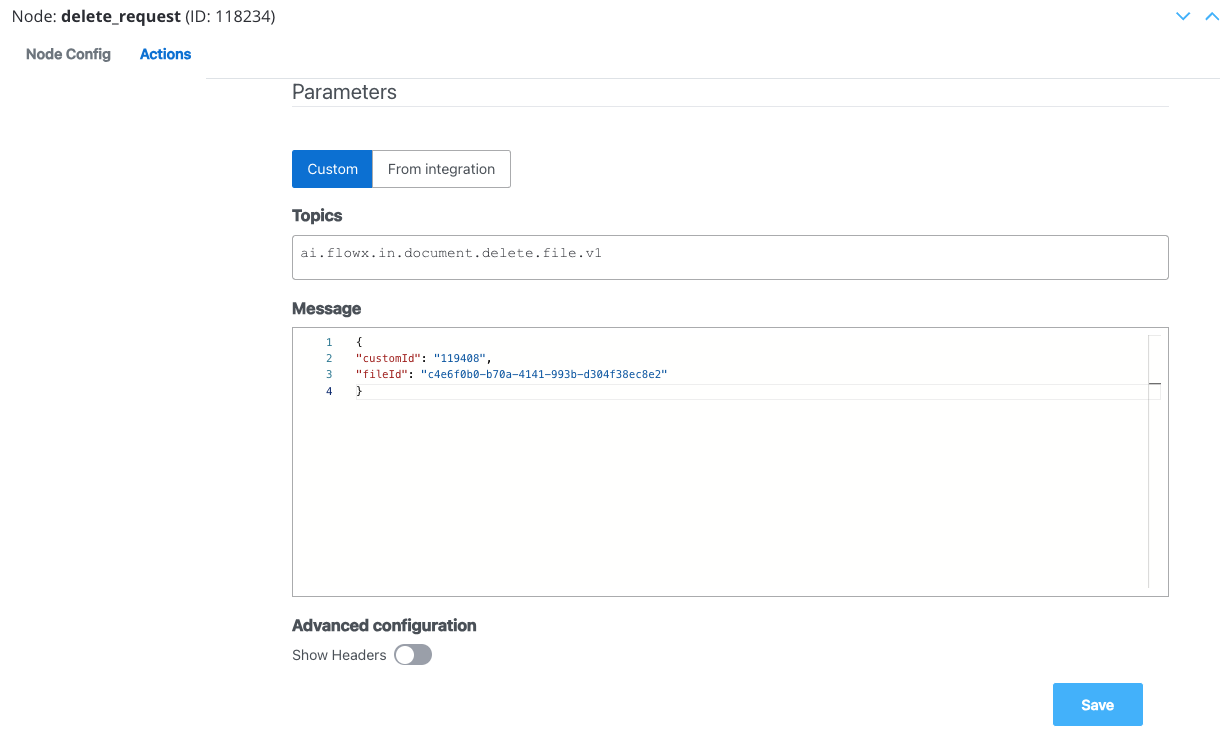
Task: Click the down chevron next to node header
Action: click(x=1184, y=16)
